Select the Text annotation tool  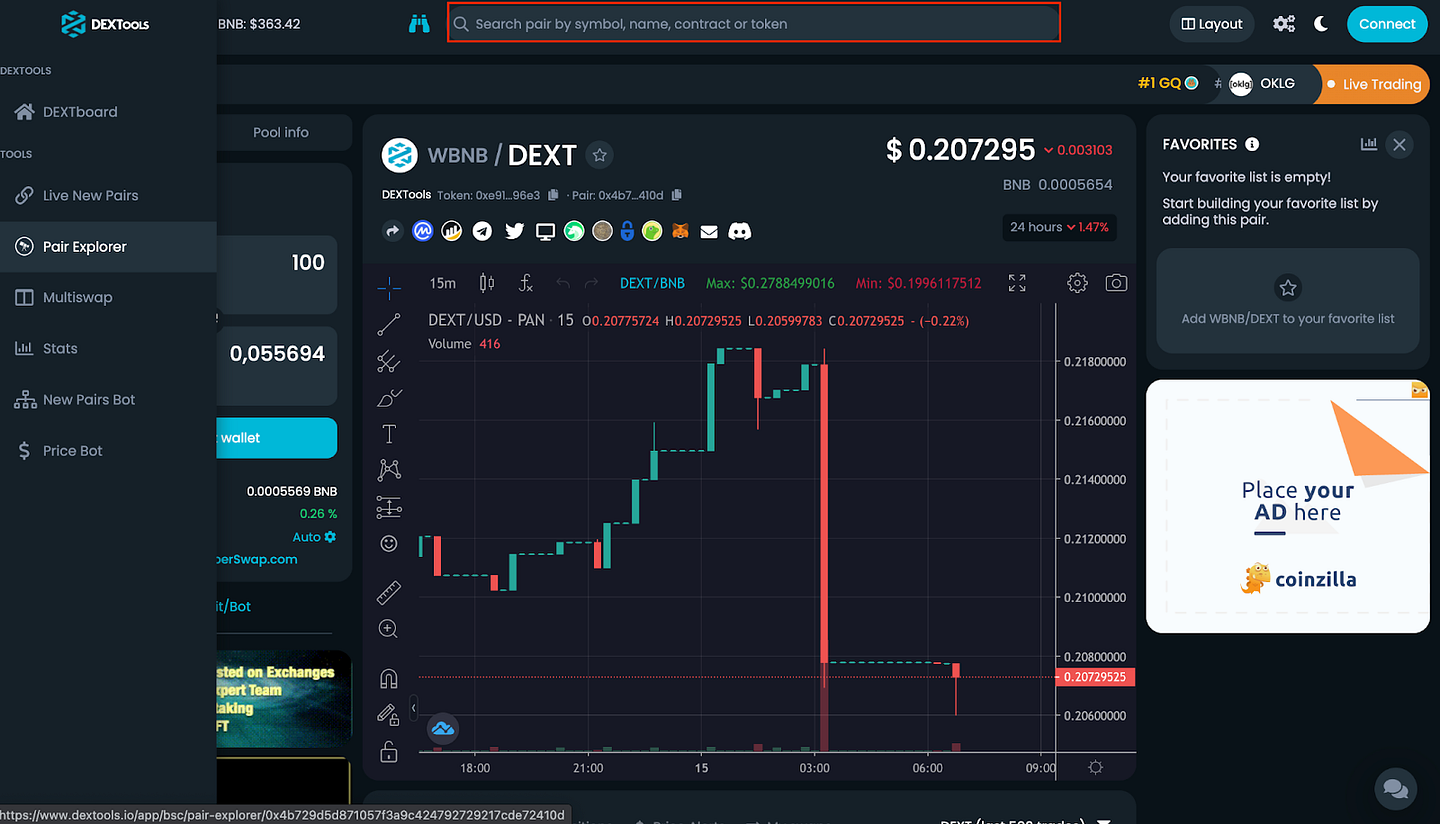pyautogui.click(x=389, y=433)
